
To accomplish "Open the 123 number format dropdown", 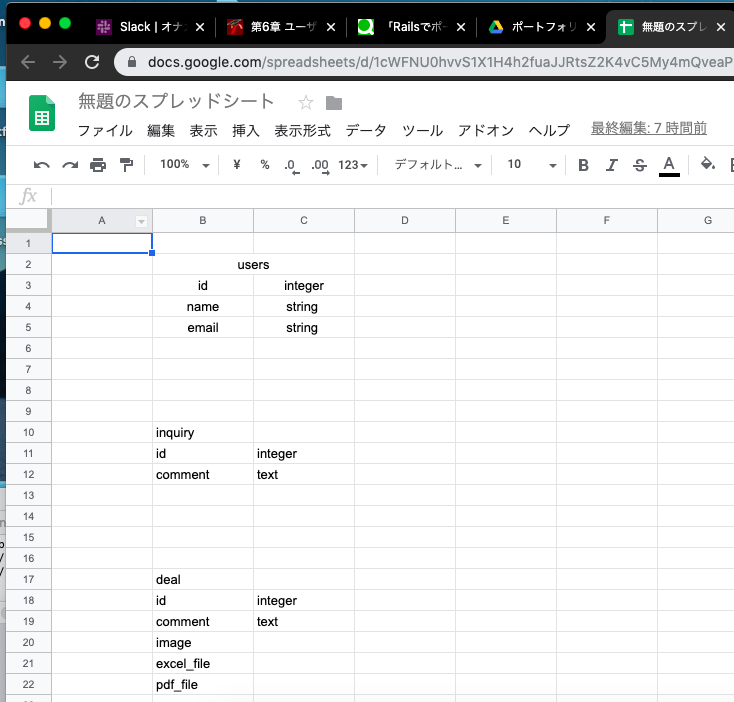I will tap(353, 165).
